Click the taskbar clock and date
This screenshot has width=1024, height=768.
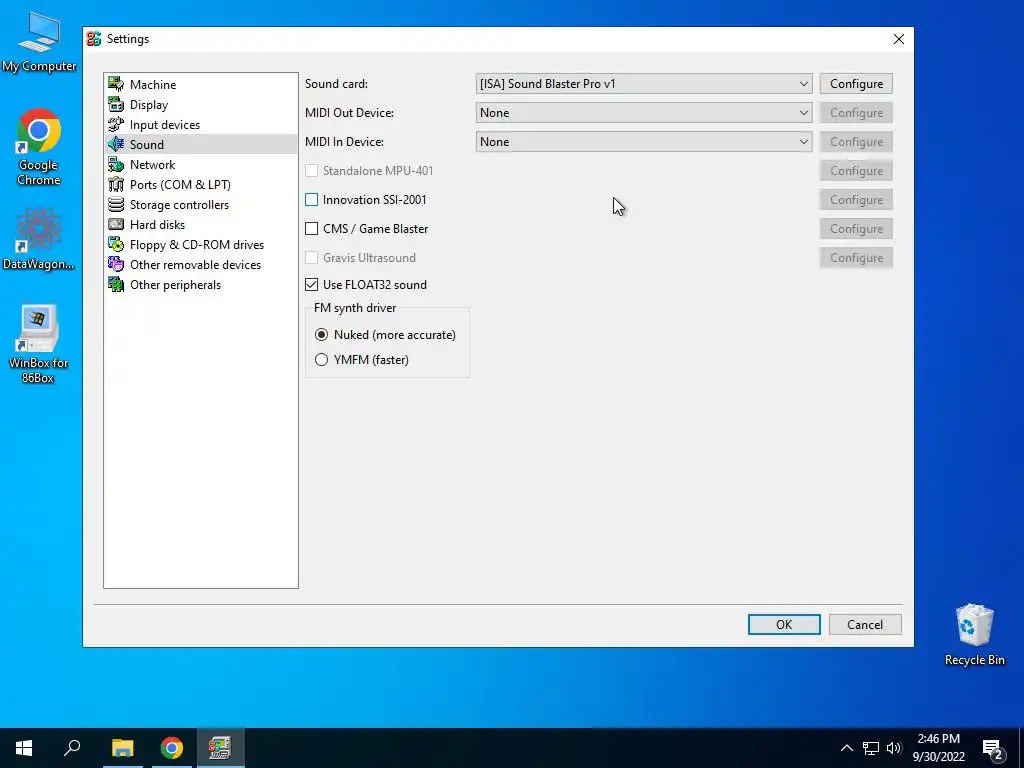tap(938, 748)
